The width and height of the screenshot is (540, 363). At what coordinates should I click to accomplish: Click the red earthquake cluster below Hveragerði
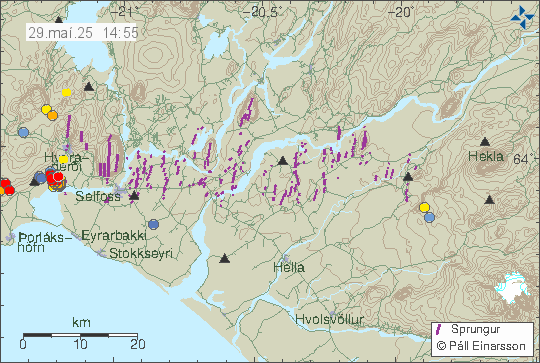coord(55,178)
